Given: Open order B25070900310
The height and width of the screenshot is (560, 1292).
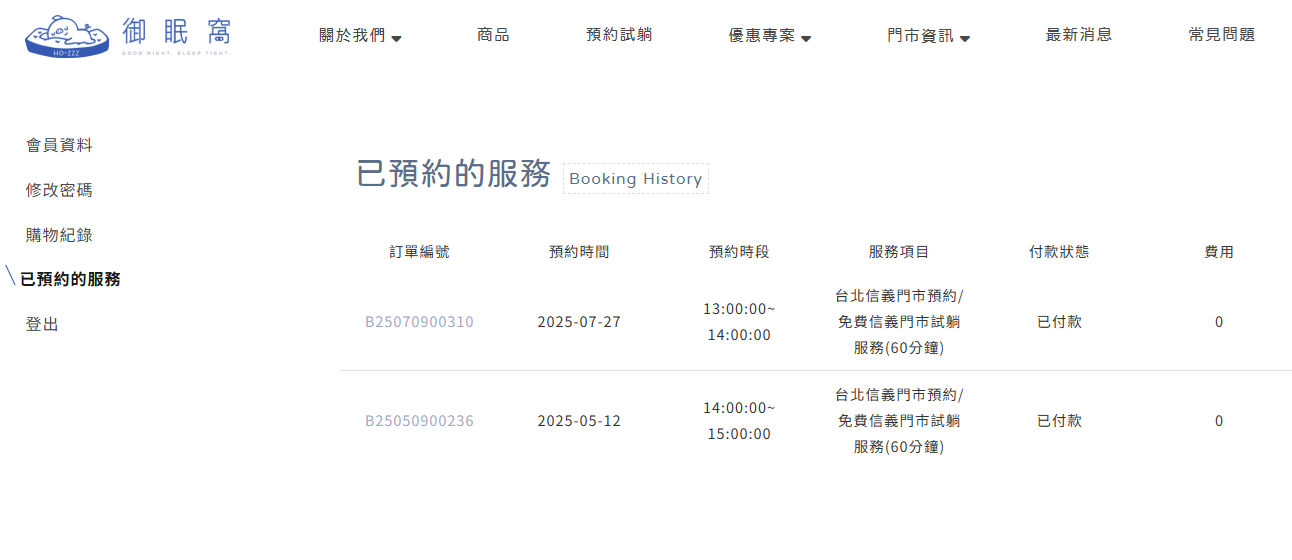Looking at the screenshot, I should 419,322.
